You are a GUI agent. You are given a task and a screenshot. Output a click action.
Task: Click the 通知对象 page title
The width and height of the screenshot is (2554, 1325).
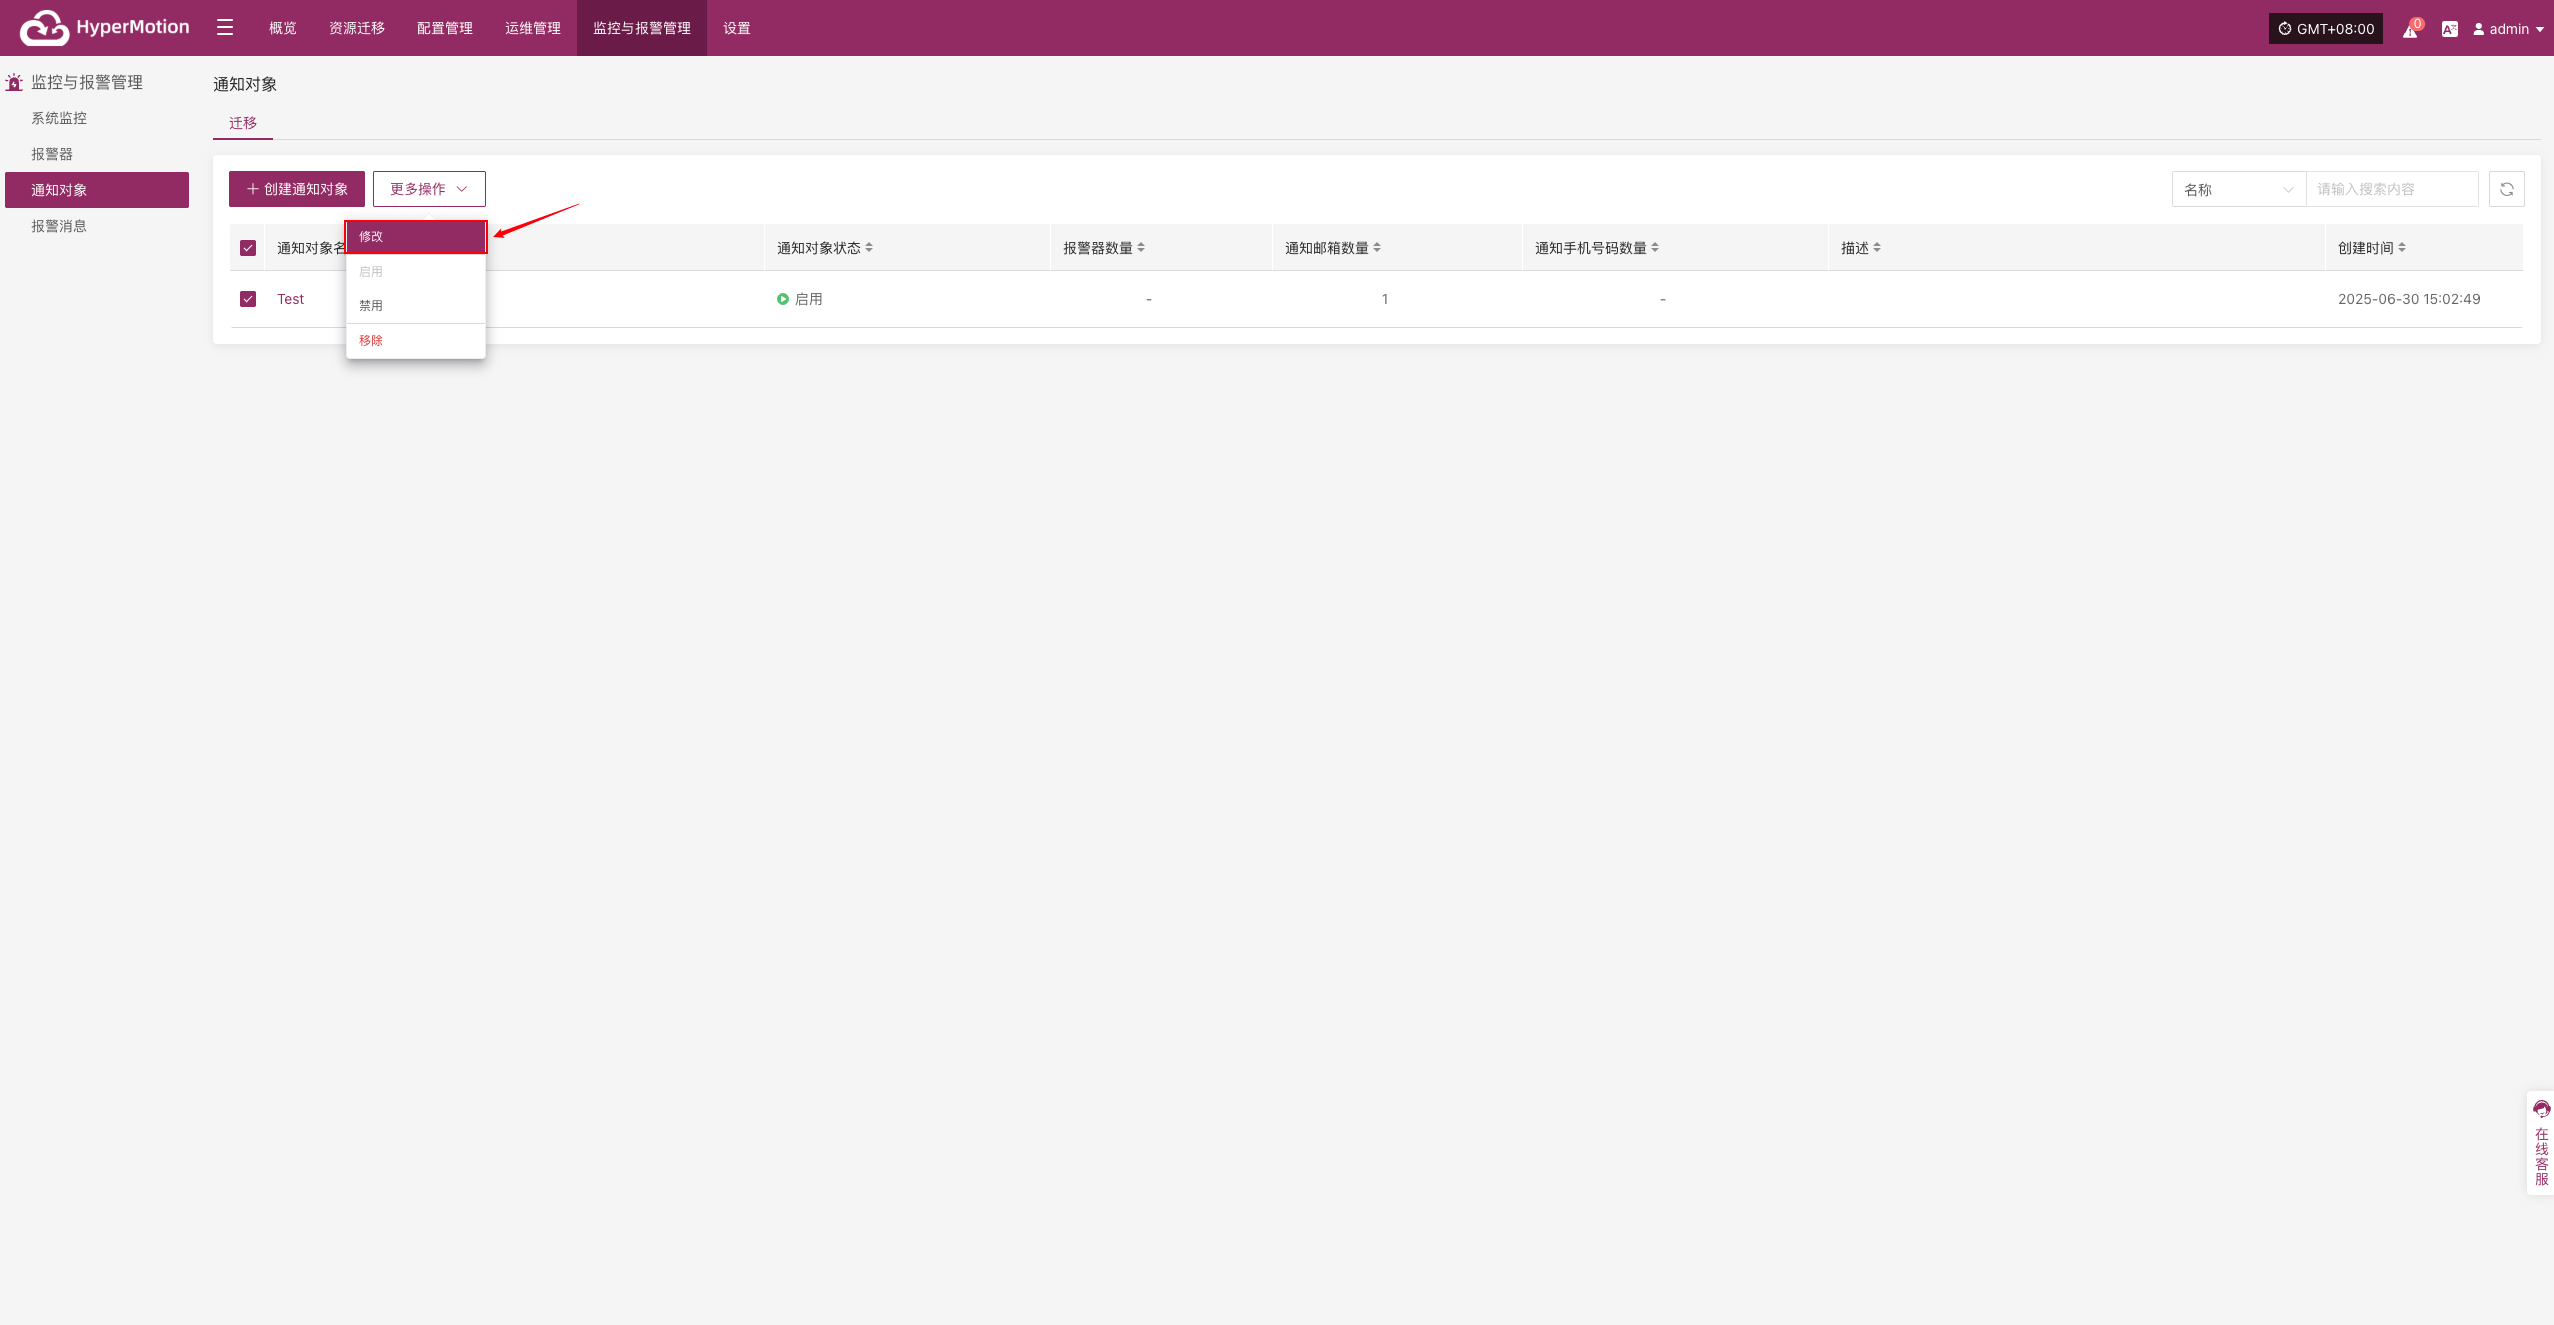point(245,84)
